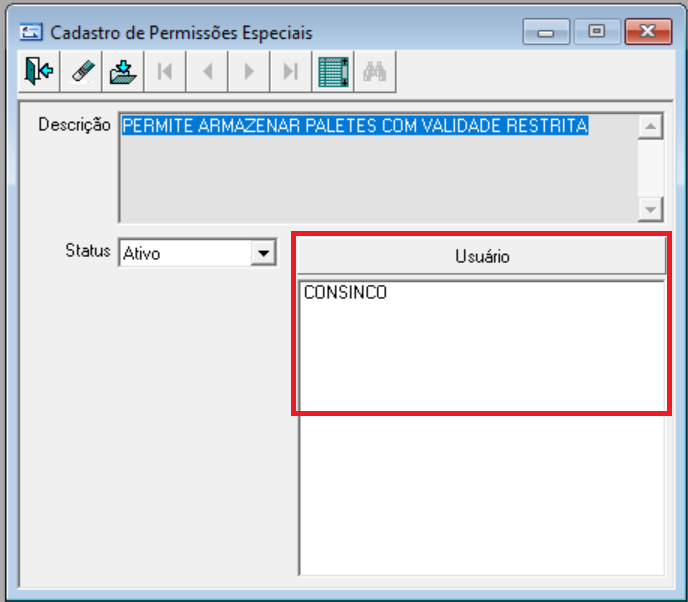688x602 pixels.
Task: Go to previous record arrow
Action: click(207, 72)
